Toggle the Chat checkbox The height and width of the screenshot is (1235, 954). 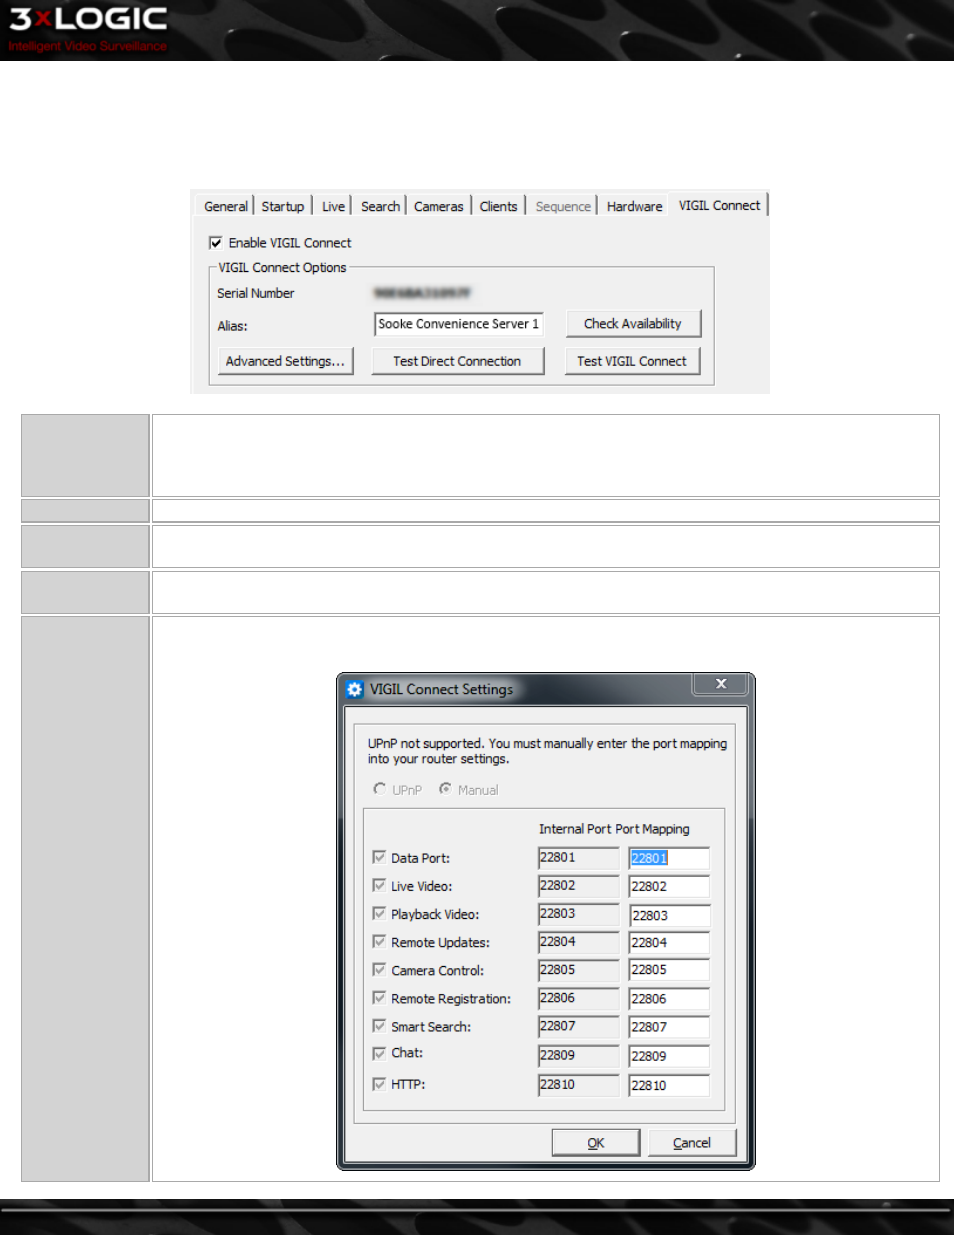379,1053
